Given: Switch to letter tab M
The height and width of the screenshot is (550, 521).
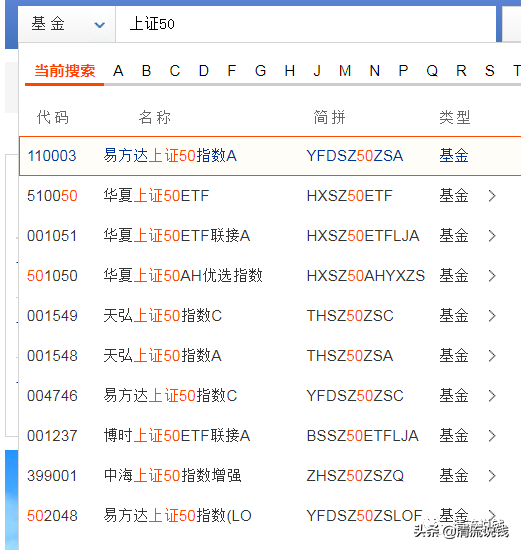Looking at the screenshot, I should click(x=345, y=71).
